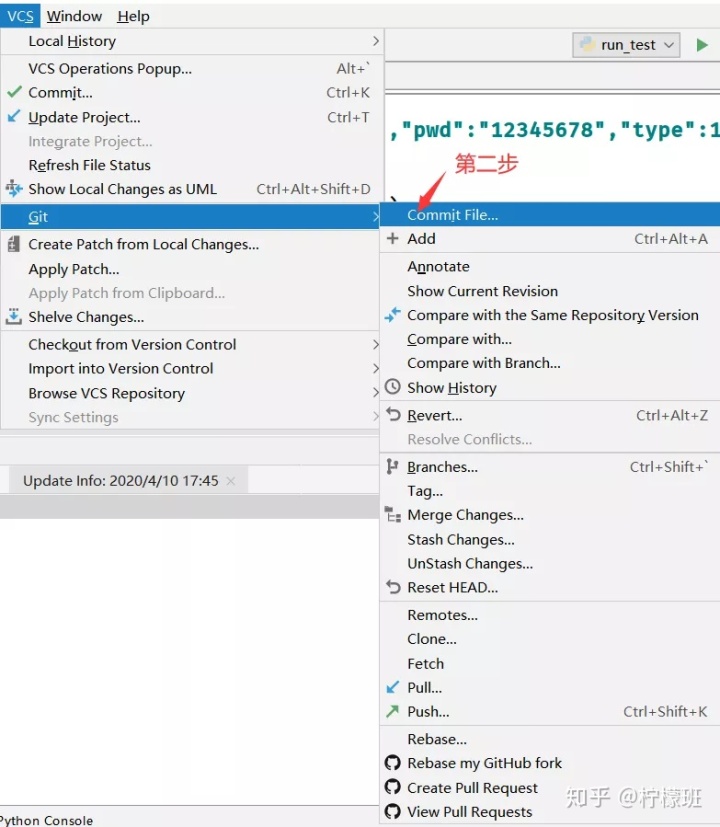Click the green checkmark icon beside Commit
The width and height of the screenshot is (720, 827).
click(x=14, y=92)
